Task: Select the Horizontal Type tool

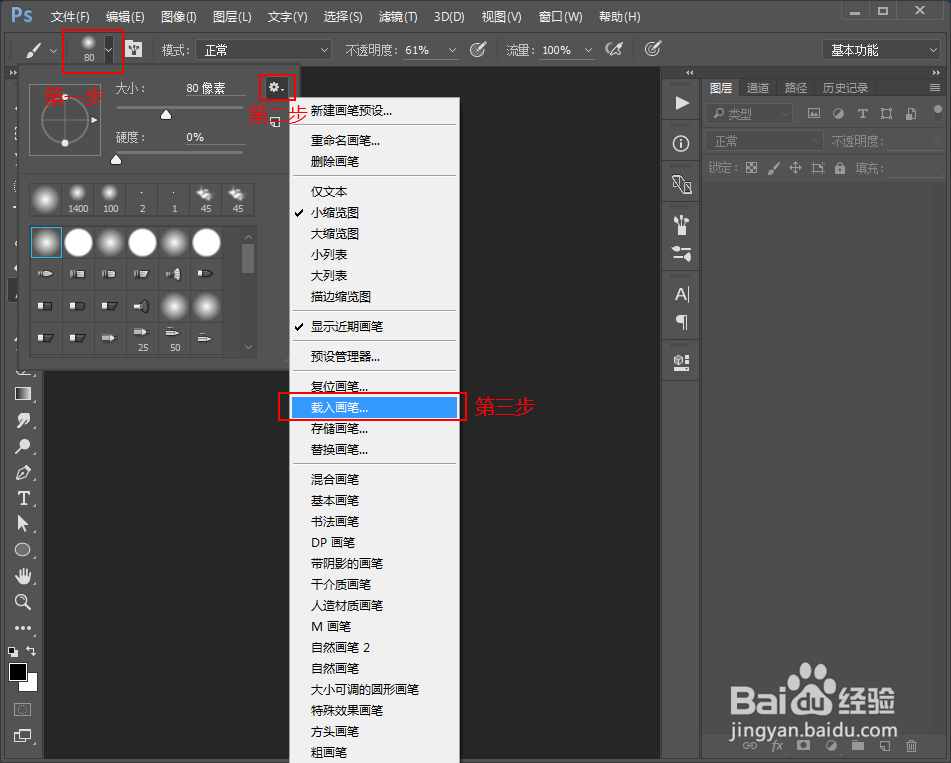Action: [23, 498]
